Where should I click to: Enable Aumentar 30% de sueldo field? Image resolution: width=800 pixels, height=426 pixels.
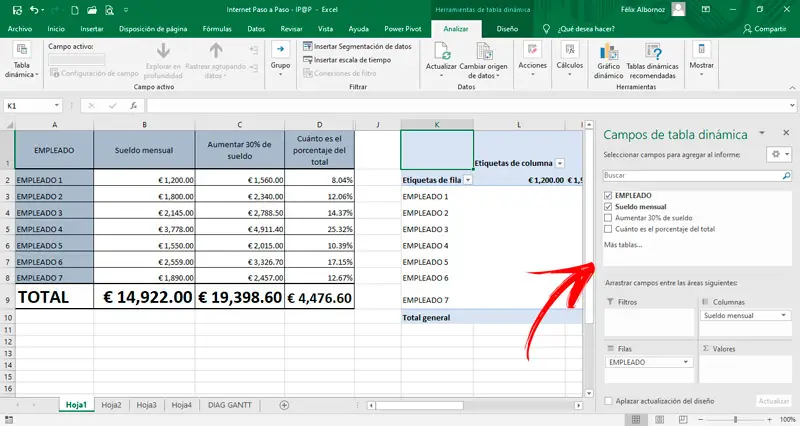click(x=609, y=217)
